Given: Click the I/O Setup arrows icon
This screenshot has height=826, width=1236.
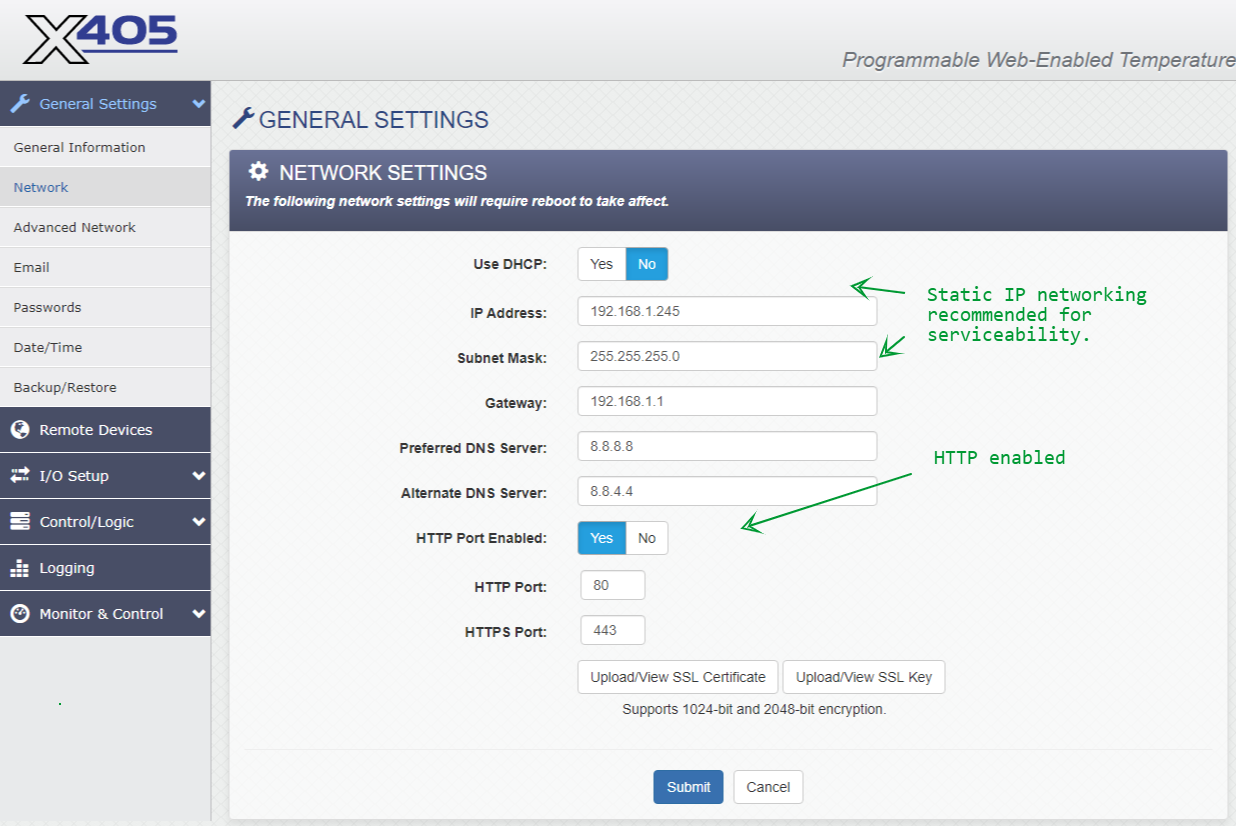Looking at the screenshot, I should (20, 476).
